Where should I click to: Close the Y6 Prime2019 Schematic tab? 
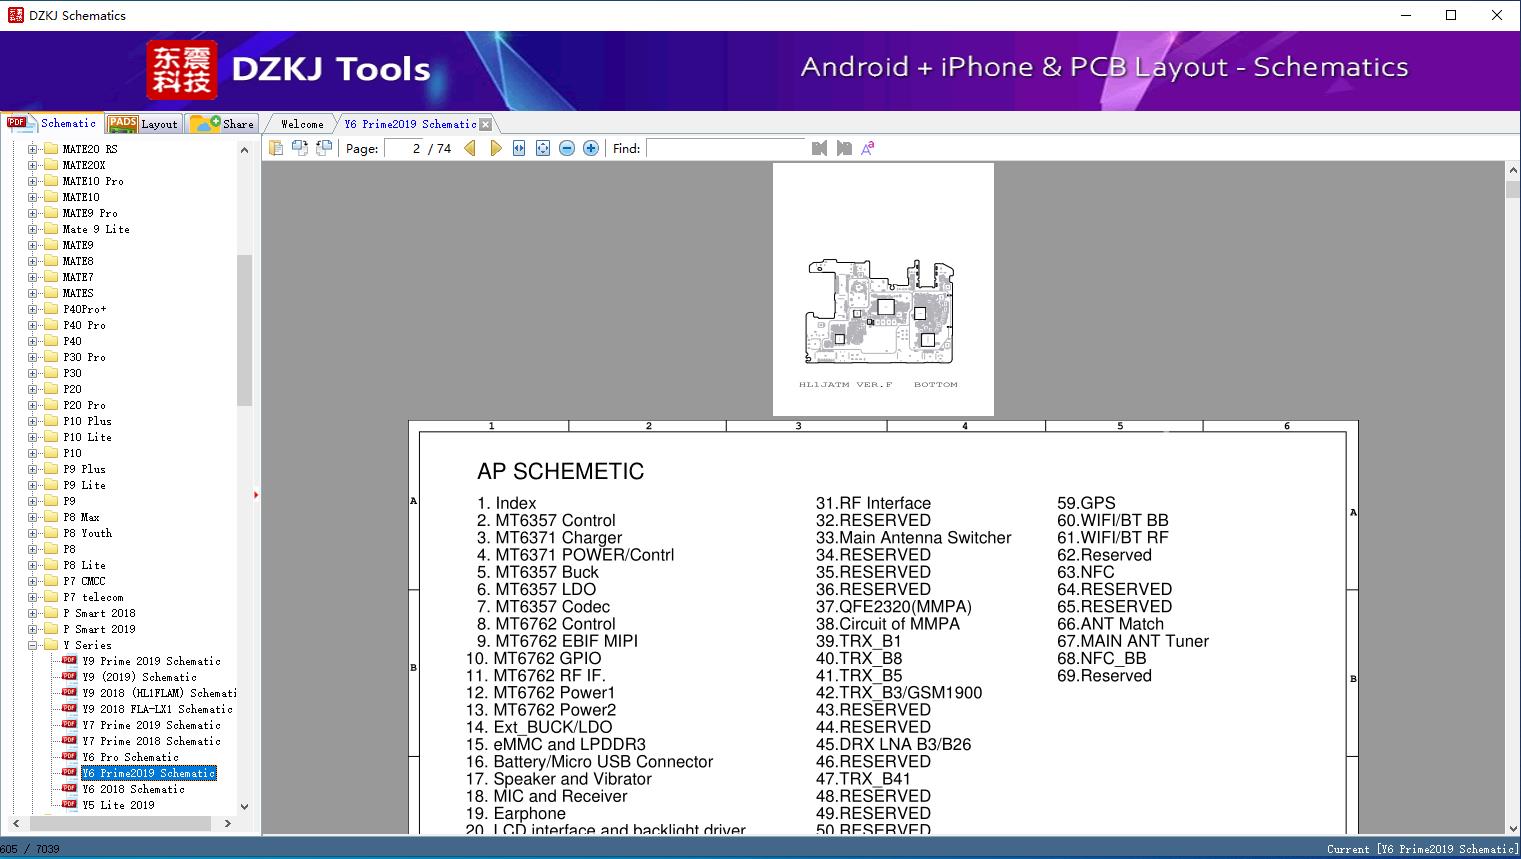coord(486,124)
